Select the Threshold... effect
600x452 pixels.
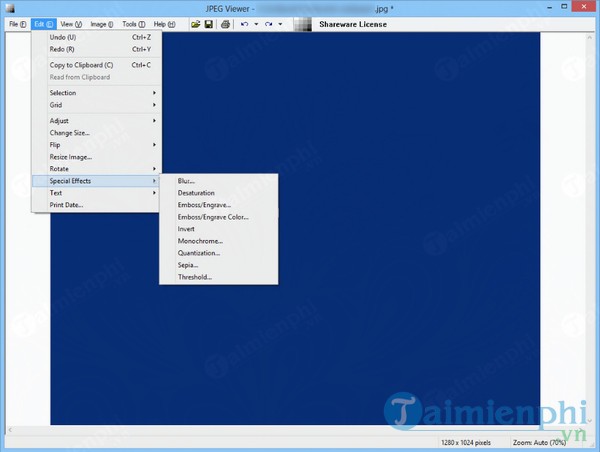coord(219,277)
